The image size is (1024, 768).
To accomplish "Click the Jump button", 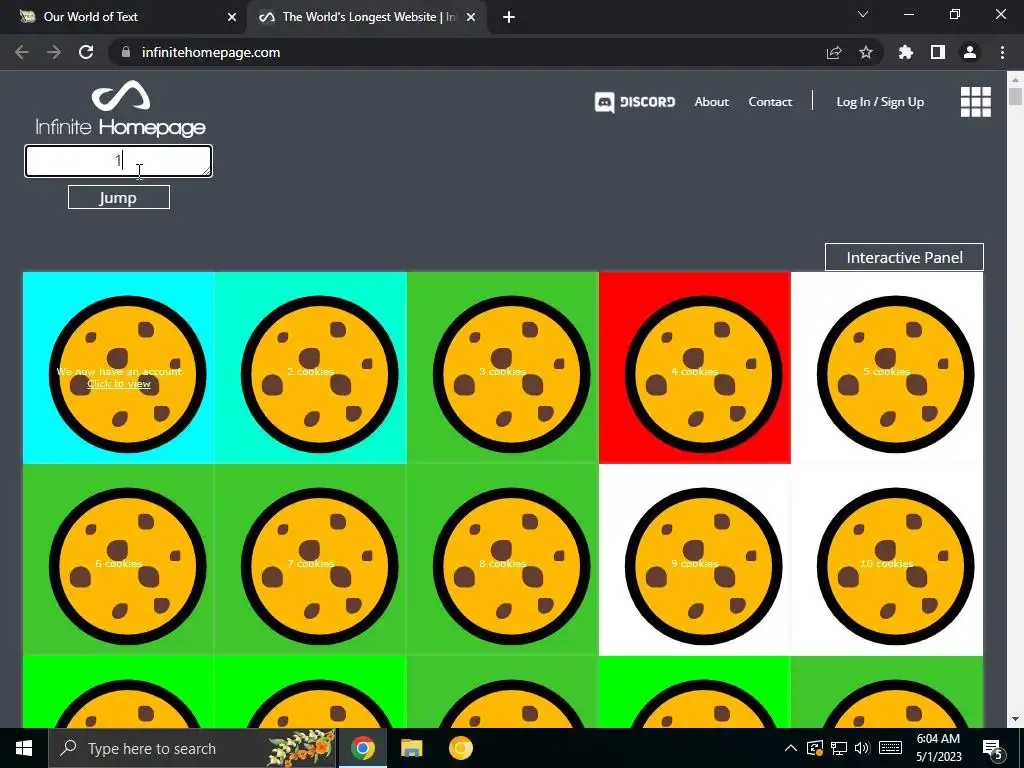I will 119,197.
